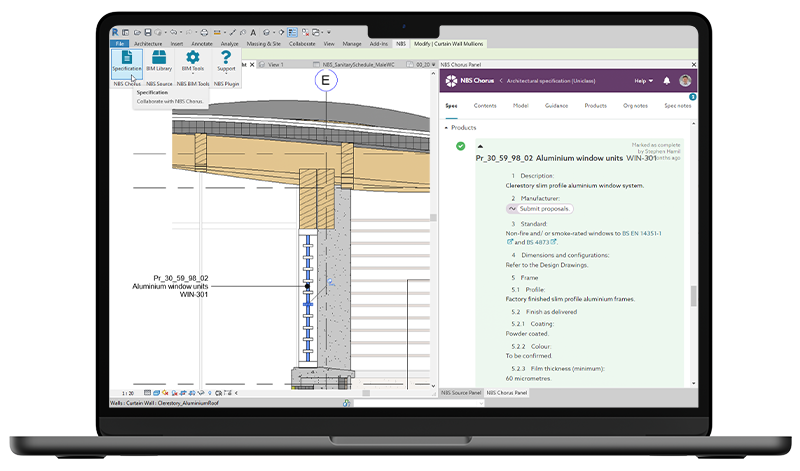
Task: Select the Pr_30_59_98_02 window tag annotation
Action: coord(170,286)
